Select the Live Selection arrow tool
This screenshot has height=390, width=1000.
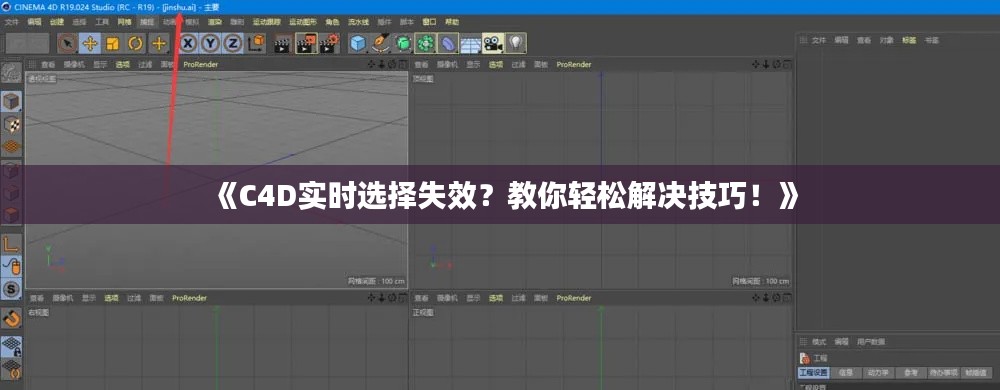click(x=67, y=43)
